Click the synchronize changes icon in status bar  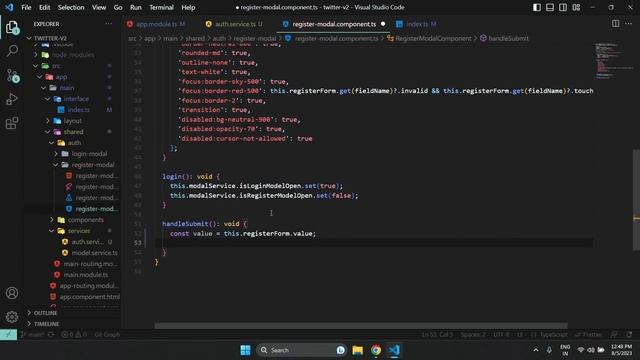point(51,334)
